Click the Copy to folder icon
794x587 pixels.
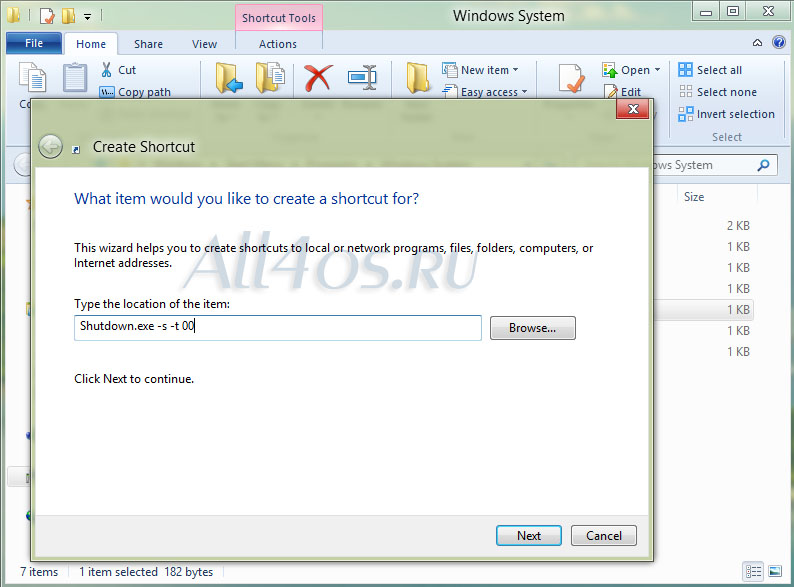pyautogui.click(x=270, y=77)
